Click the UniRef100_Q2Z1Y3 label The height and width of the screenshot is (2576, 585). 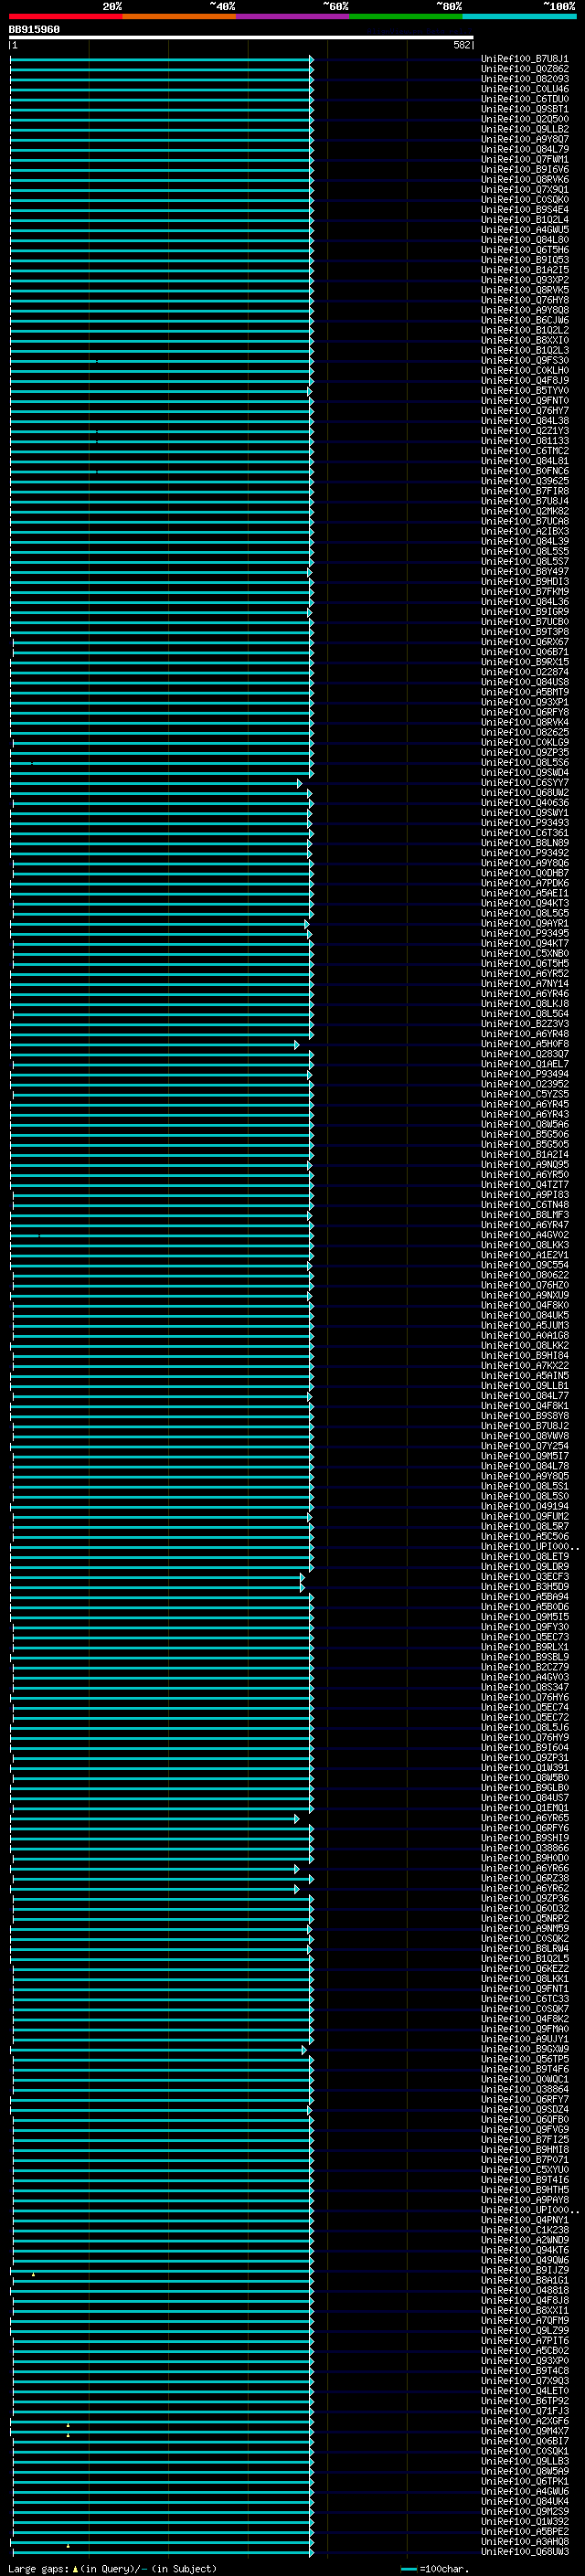point(525,431)
